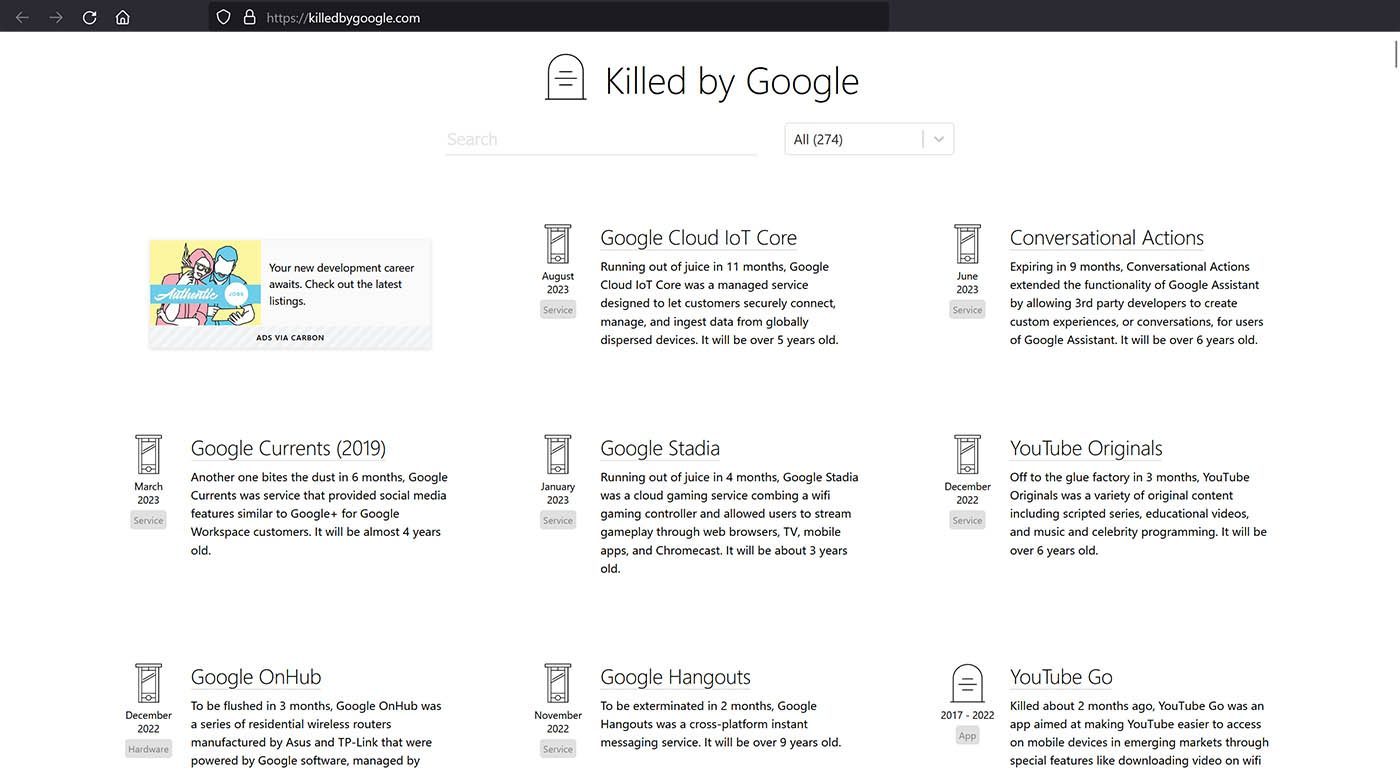The width and height of the screenshot is (1400, 773).
Task: Click the Service tag under March 2023
Action: pos(148,520)
